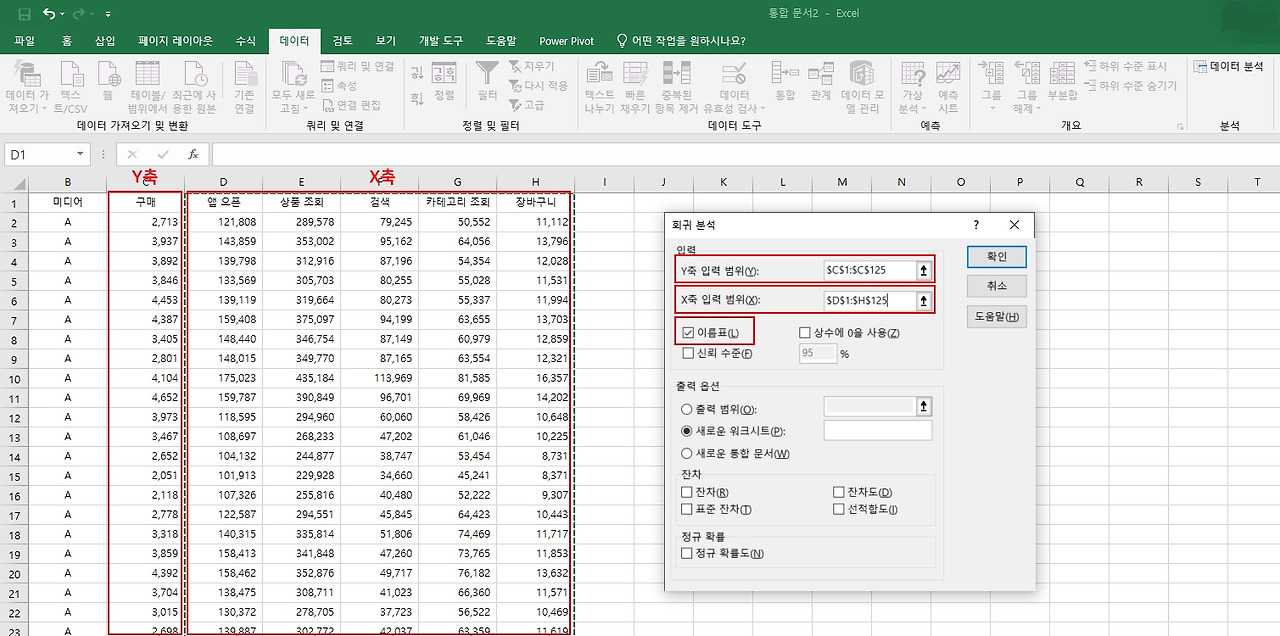
Task: Check the 표준 잔차 checkbox
Action: (x=687, y=509)
